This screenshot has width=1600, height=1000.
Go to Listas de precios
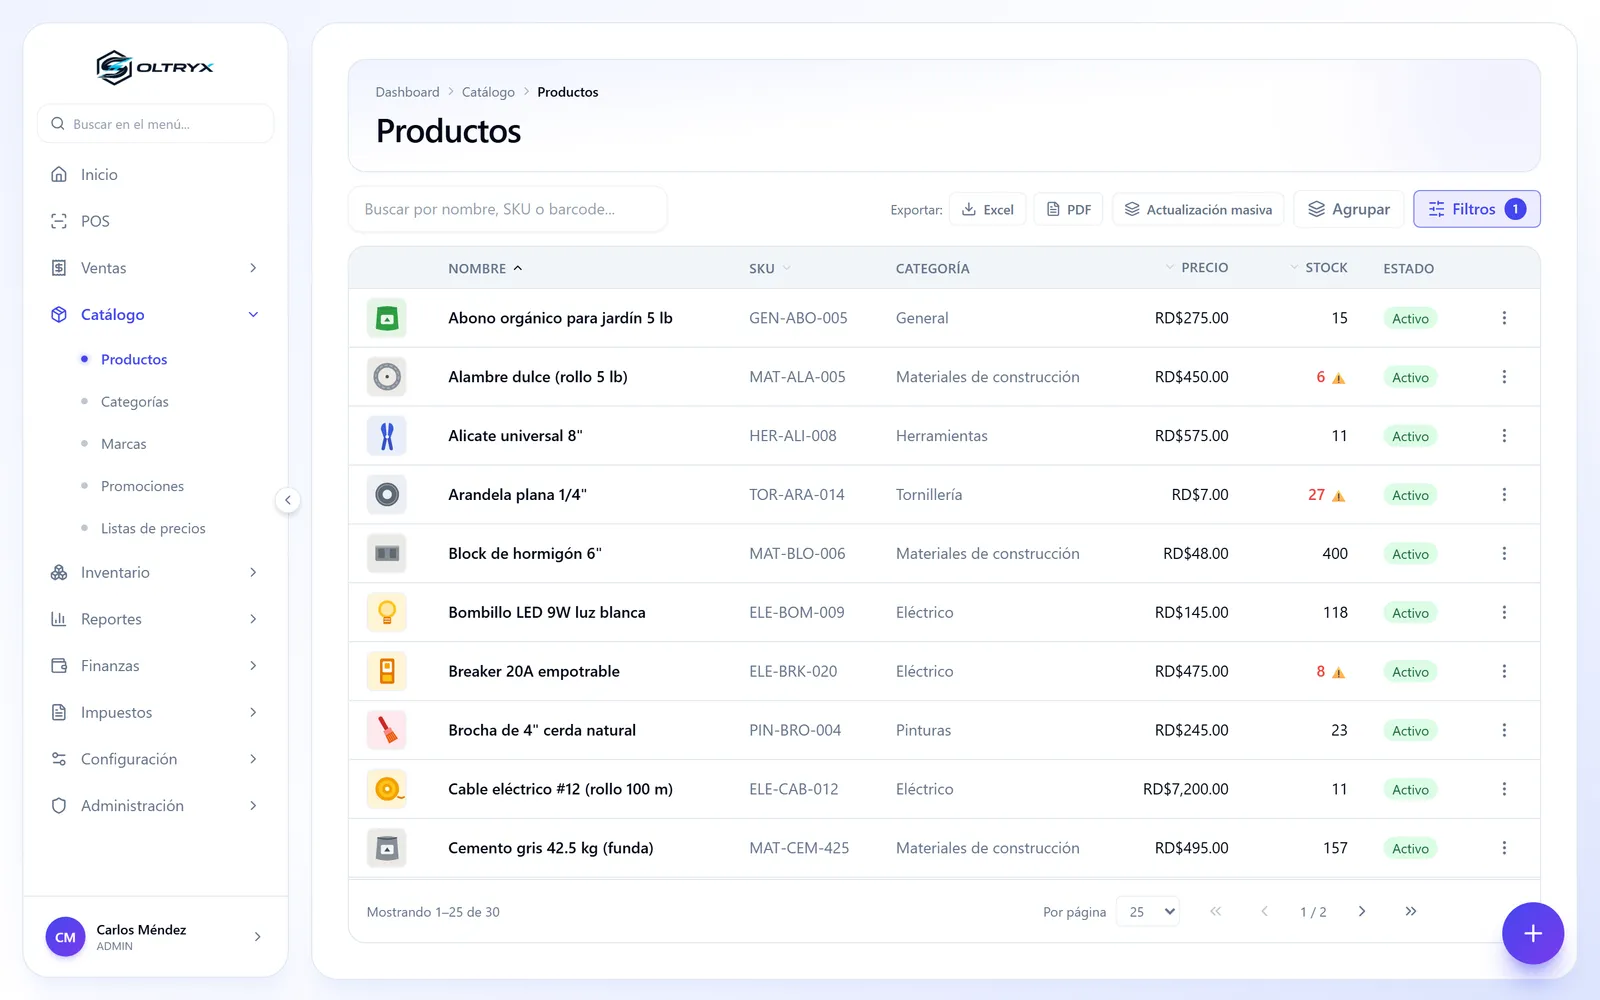click(x=153, y=528)
